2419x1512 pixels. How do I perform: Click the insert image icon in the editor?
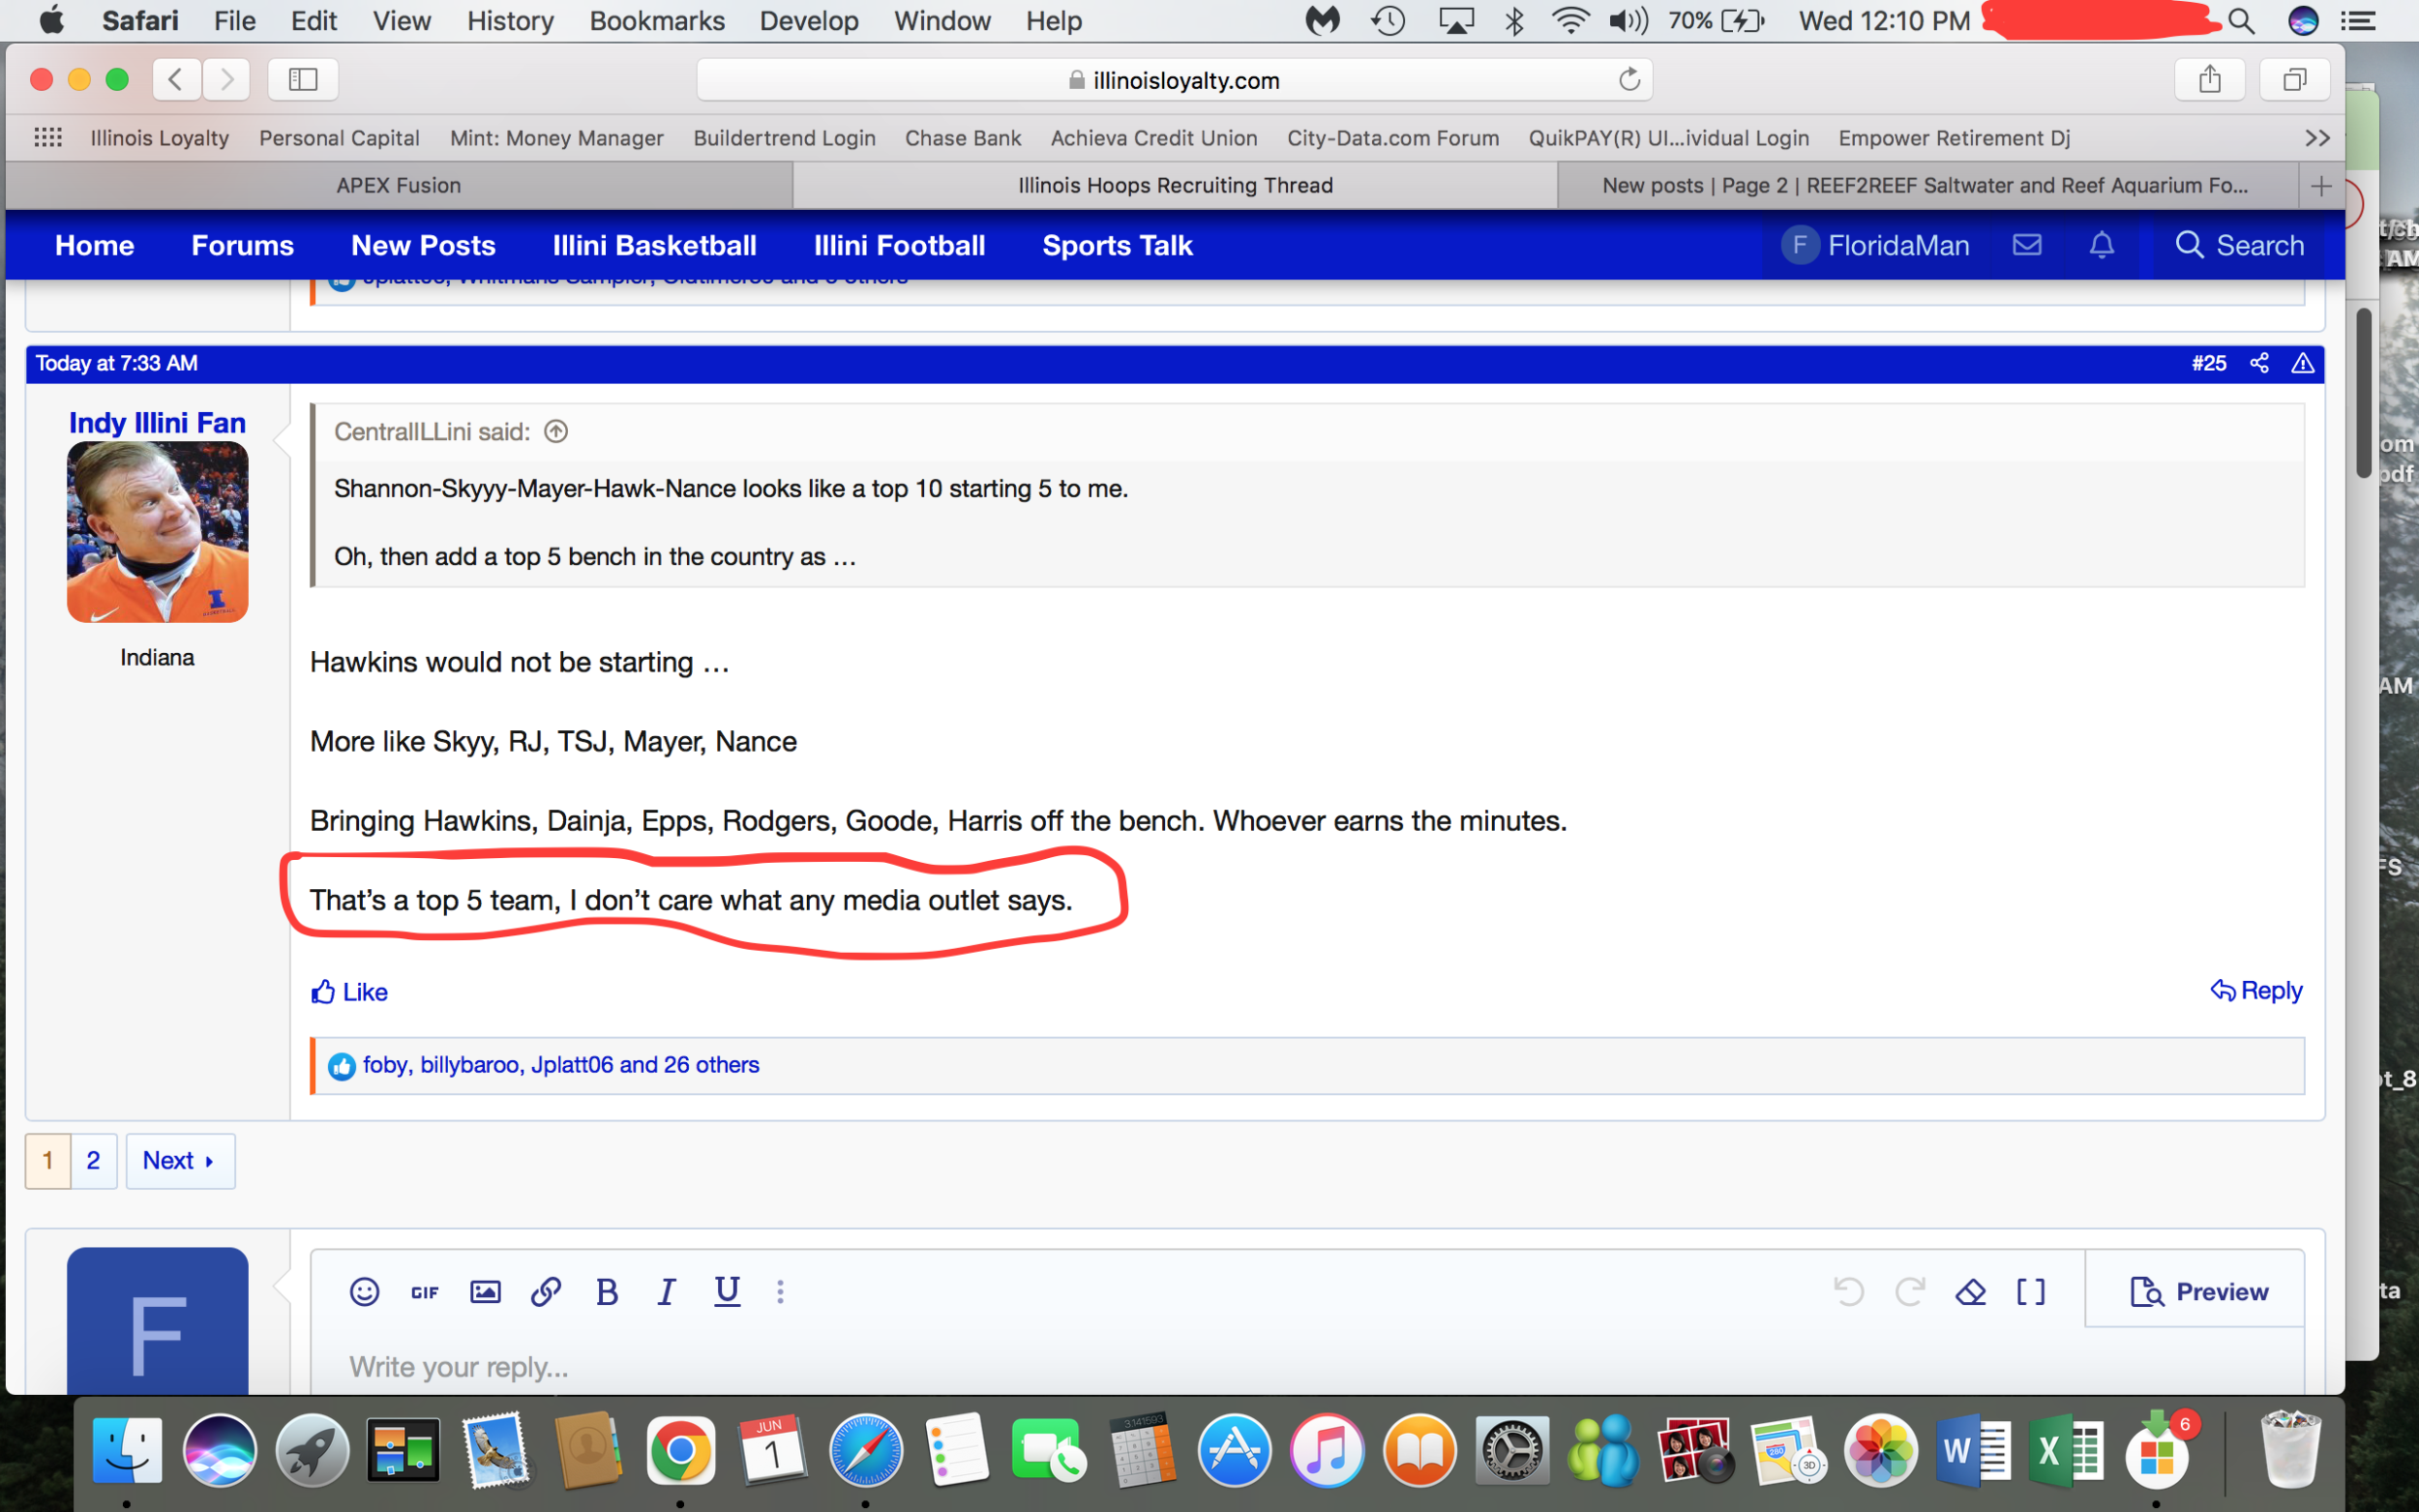[485, 1292]
